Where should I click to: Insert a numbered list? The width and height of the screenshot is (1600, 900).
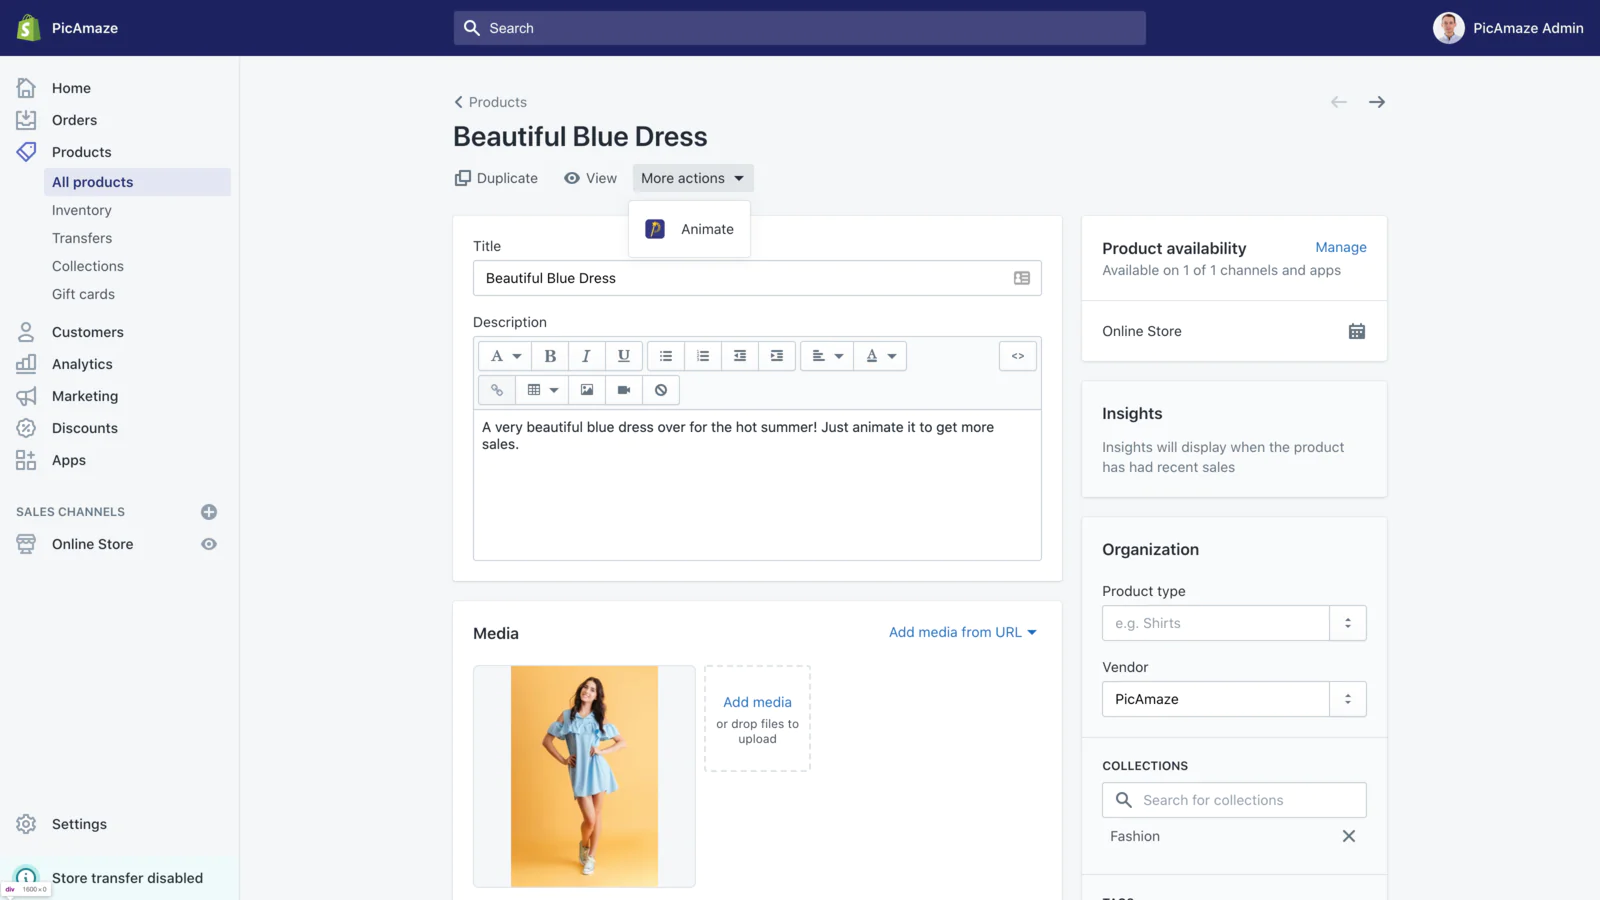703,356
